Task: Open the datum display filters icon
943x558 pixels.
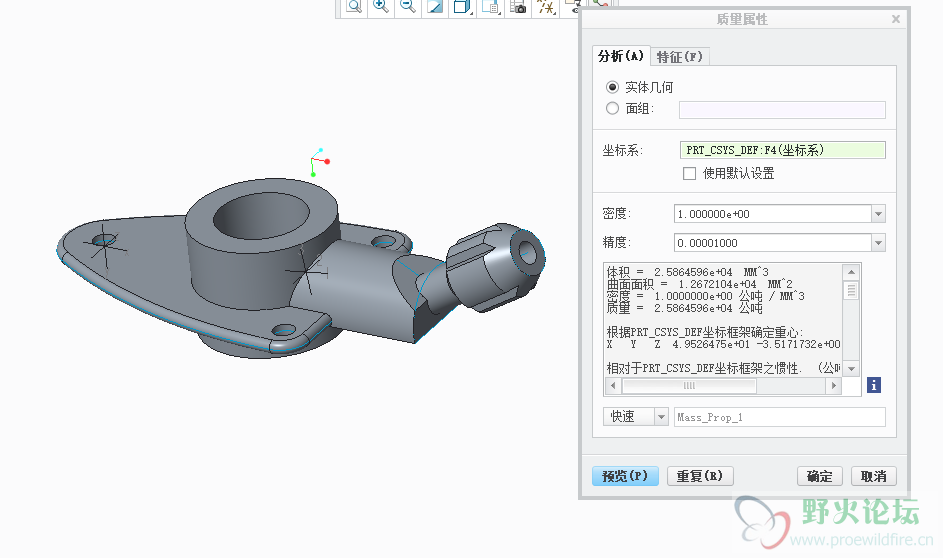Action: (545, 7)
